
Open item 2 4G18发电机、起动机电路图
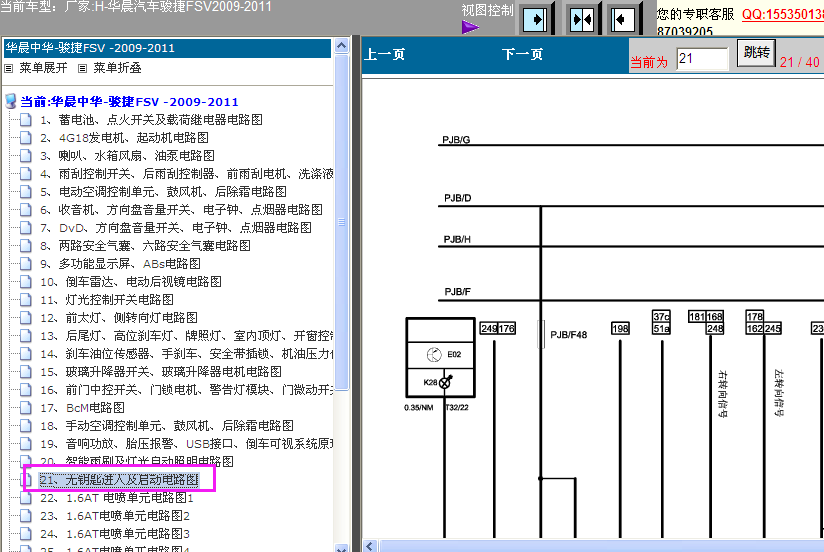[x=125, y=138]
